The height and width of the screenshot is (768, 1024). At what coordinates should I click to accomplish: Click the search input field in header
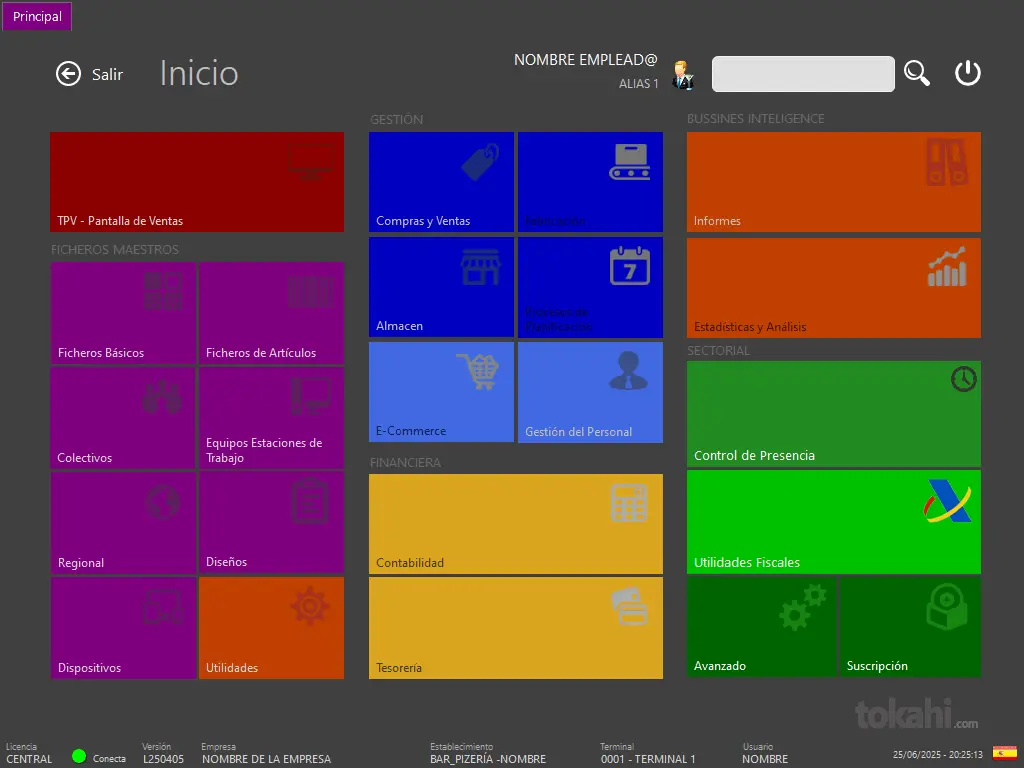coord(803,74)
